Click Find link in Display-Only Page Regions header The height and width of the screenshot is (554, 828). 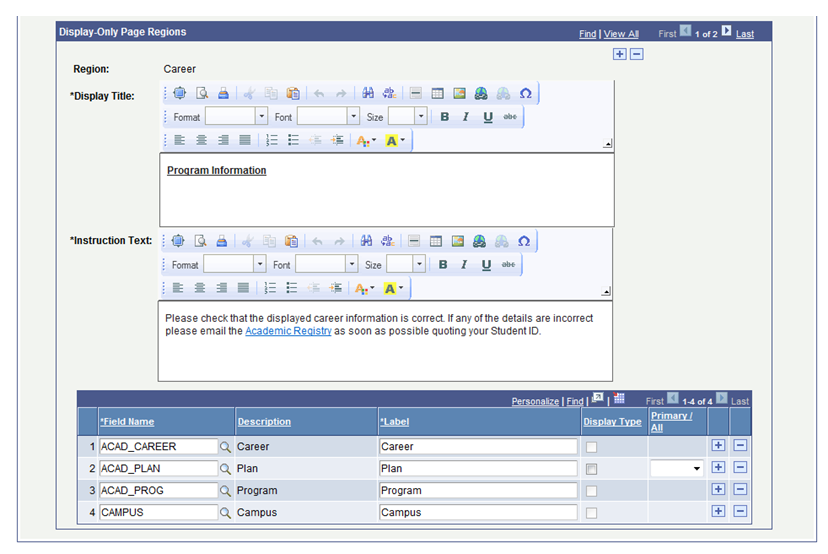click(587, 34)
